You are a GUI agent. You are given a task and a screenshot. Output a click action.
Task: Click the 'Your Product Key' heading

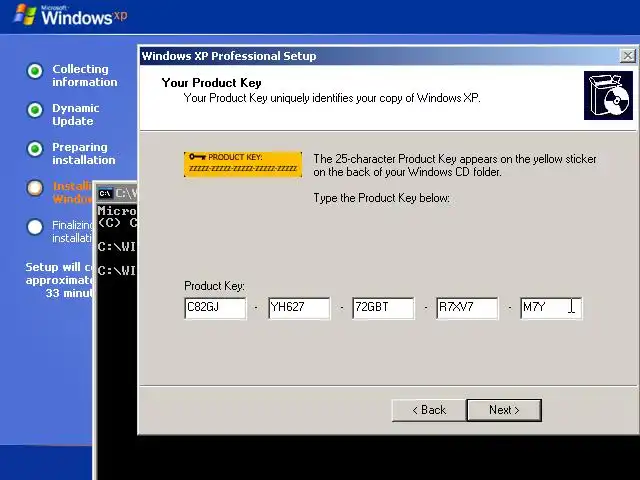coord(211,83)
